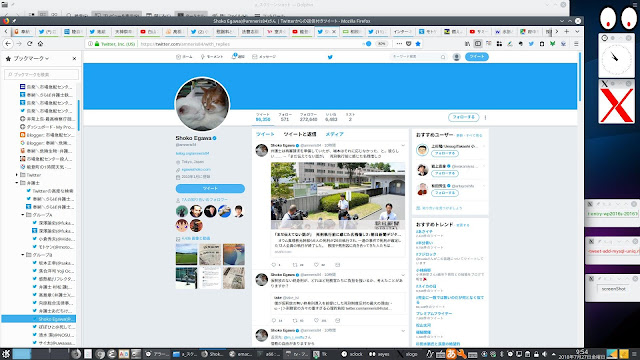
Task: Click the profile avatar icon in Twitter header
Action: point(457,57)
